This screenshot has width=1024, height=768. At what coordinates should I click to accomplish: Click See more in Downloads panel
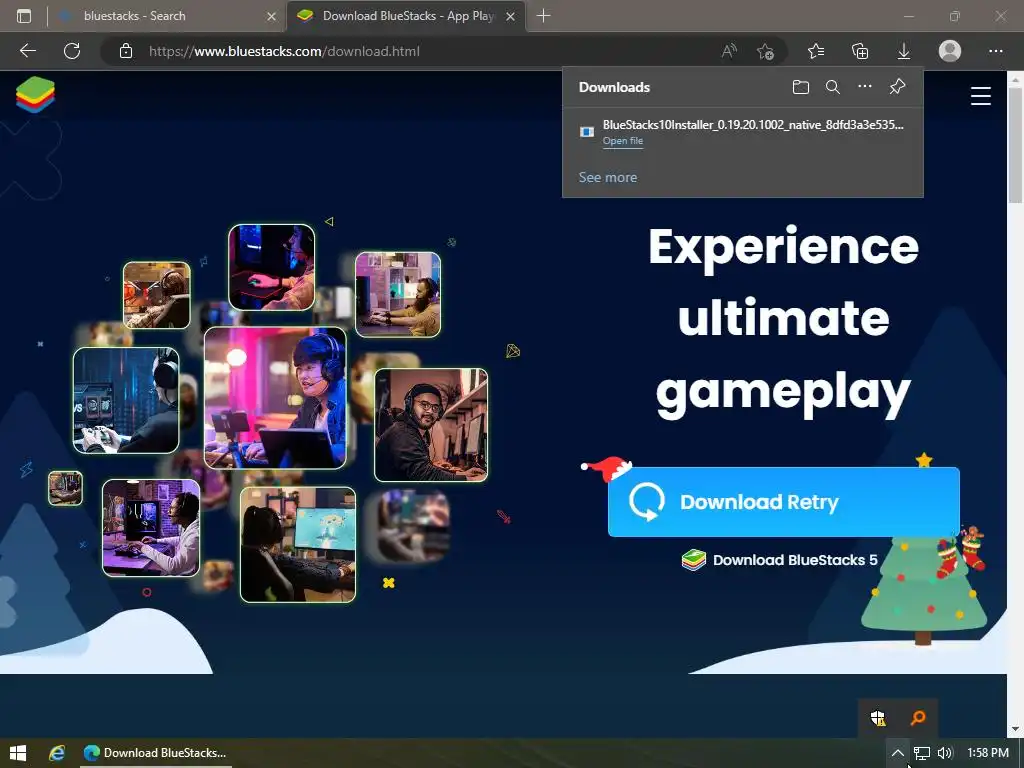(607, 177)
